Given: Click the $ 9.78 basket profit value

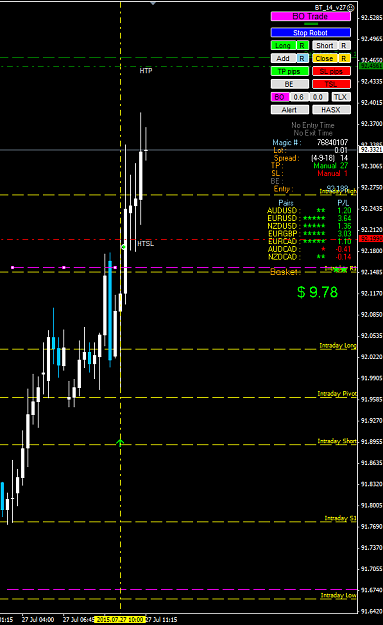Looking at the screenshot, I should (318, 292).
